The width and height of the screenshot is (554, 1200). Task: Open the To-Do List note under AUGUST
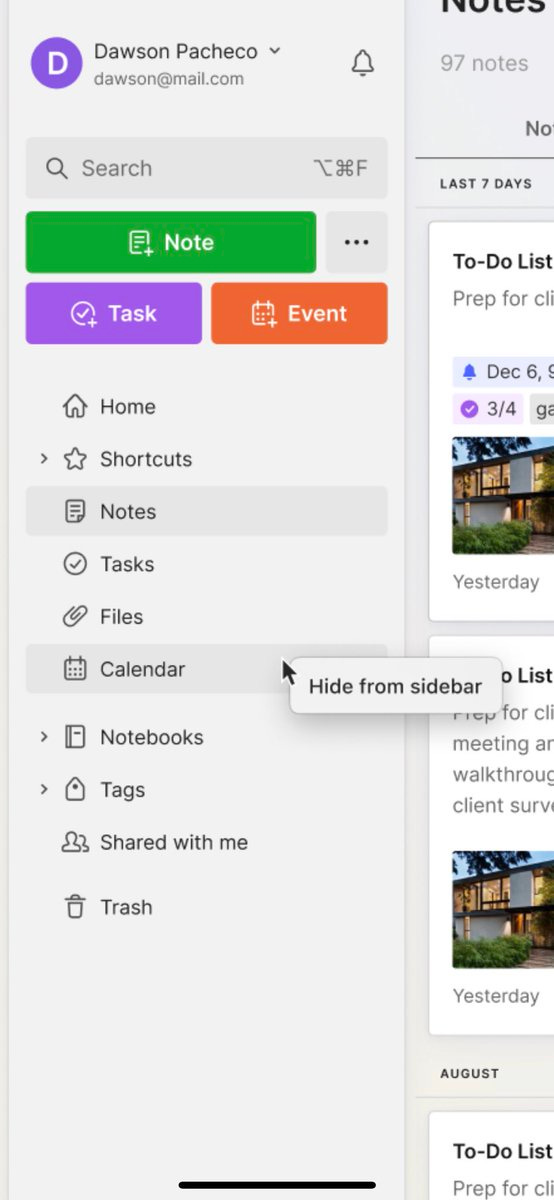tap(491, 1156)
